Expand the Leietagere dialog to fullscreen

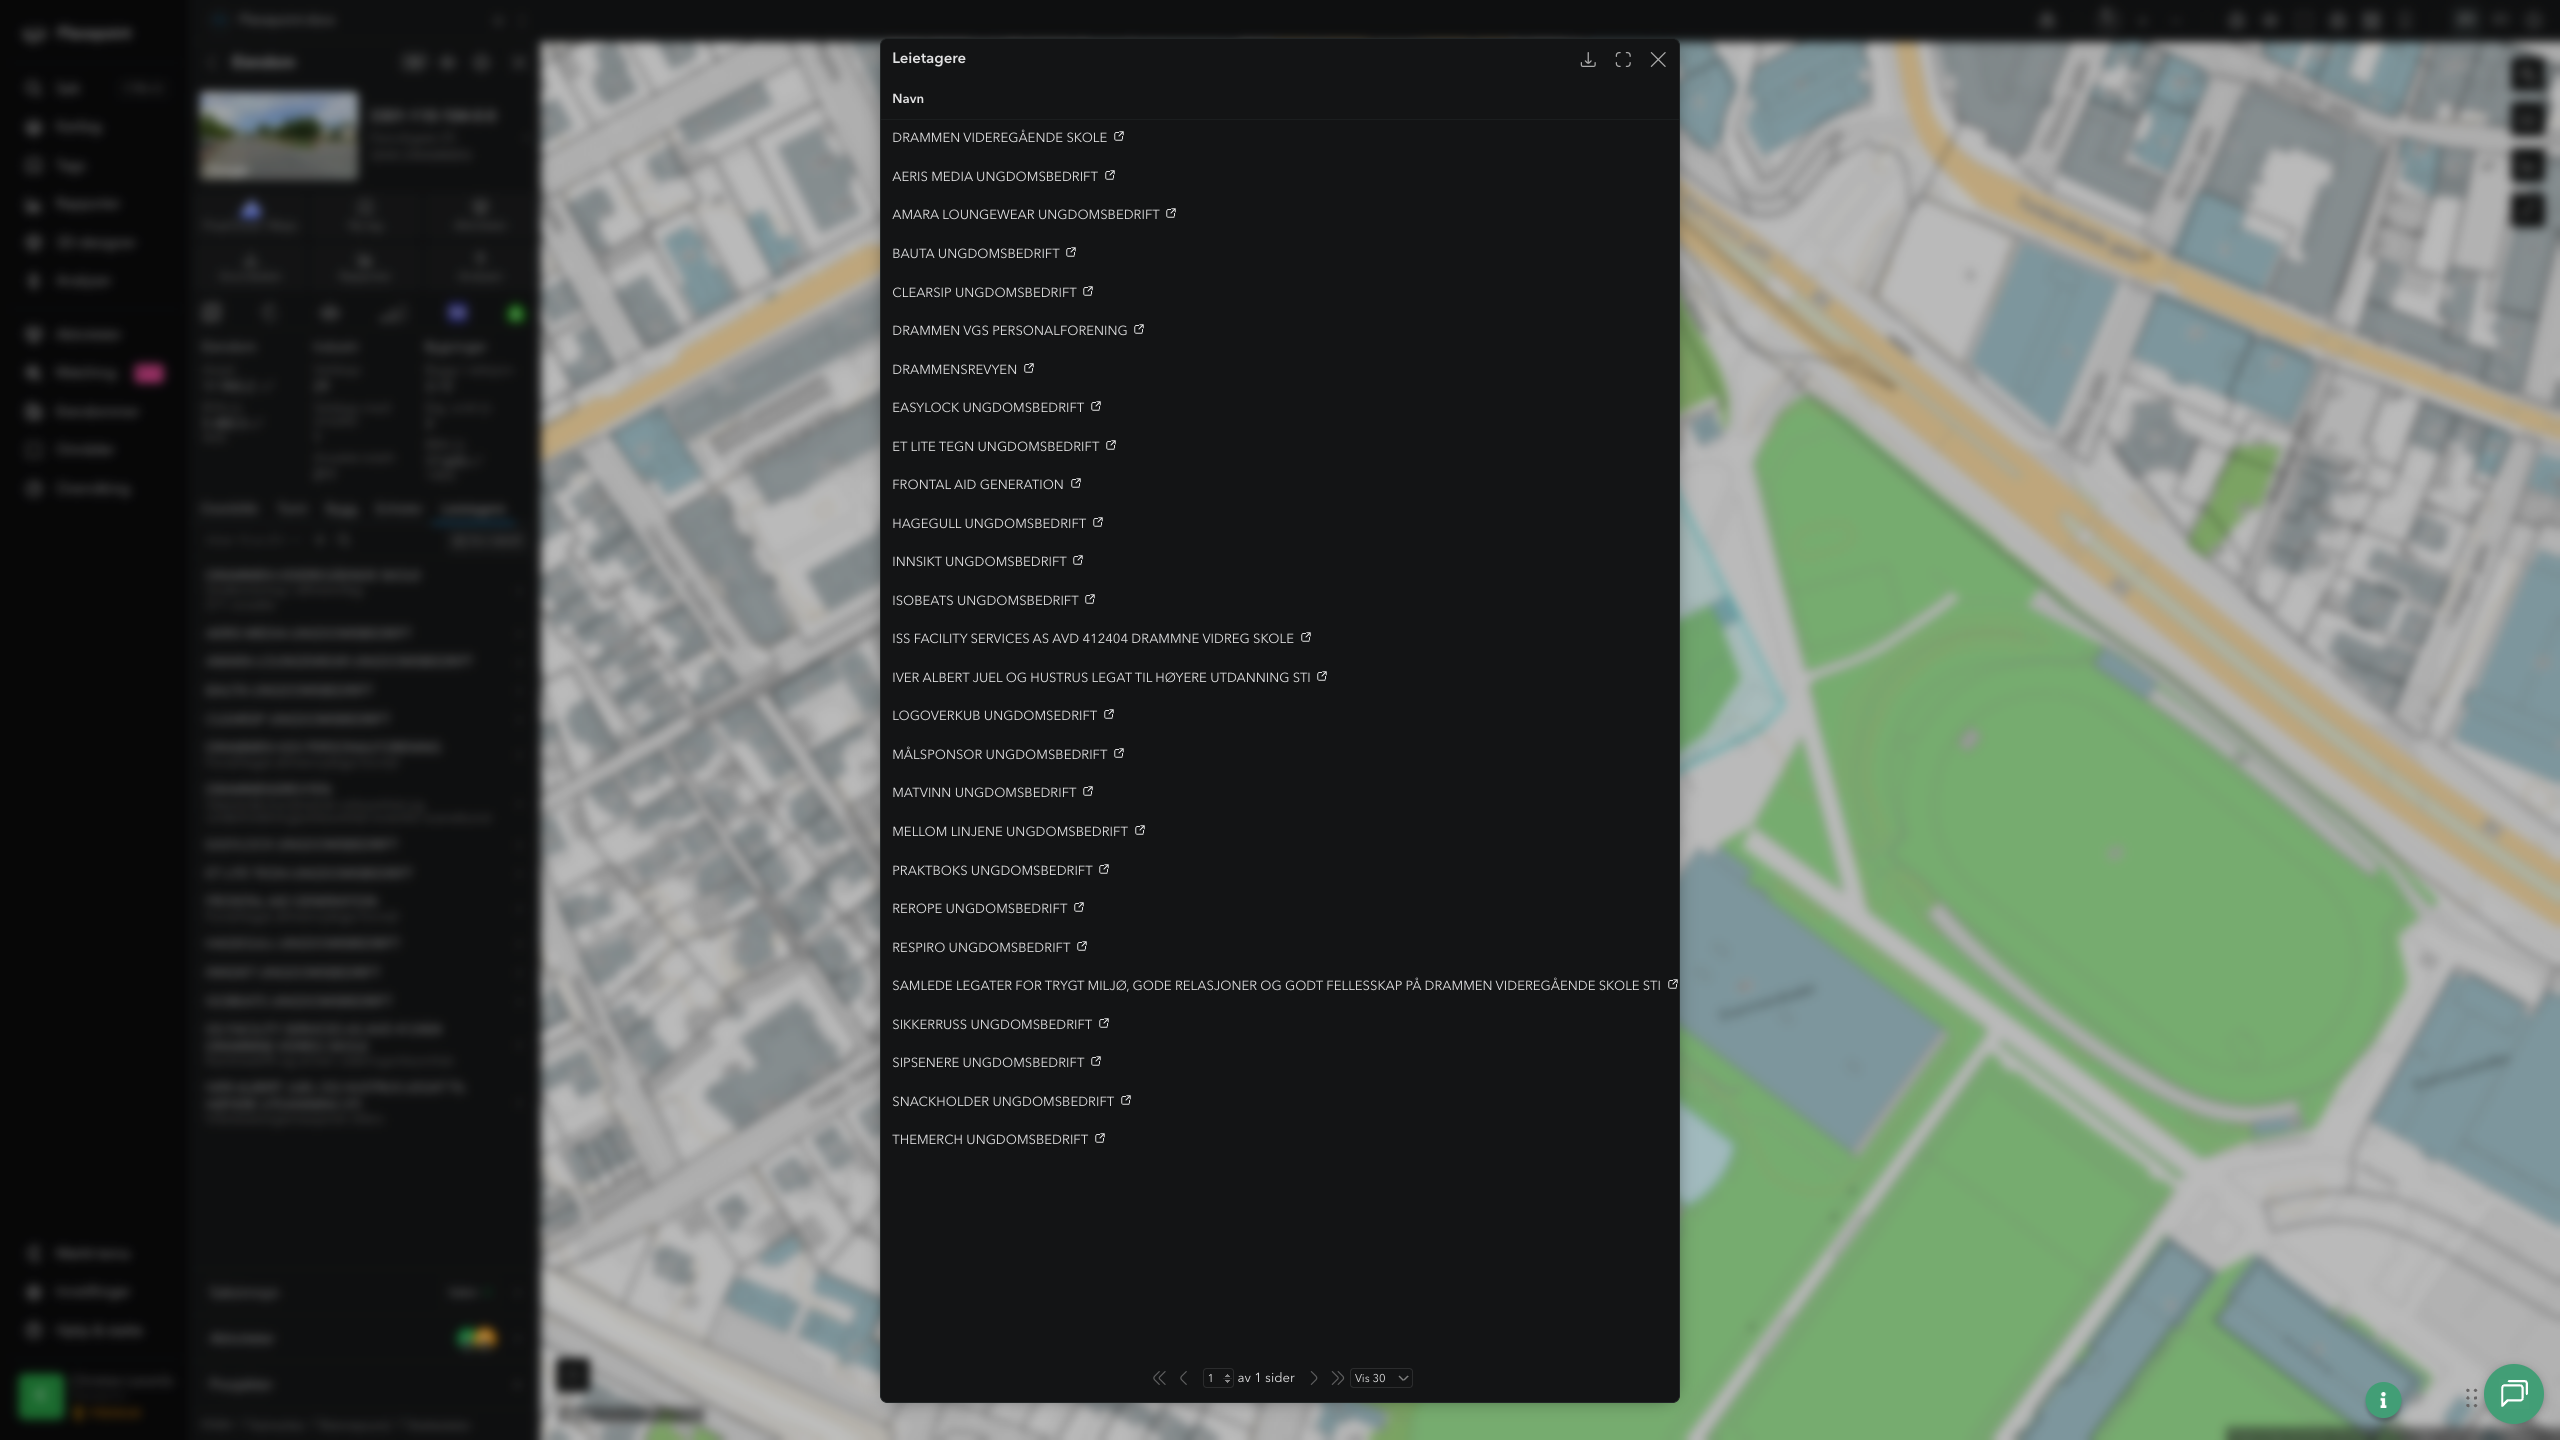1623,60
